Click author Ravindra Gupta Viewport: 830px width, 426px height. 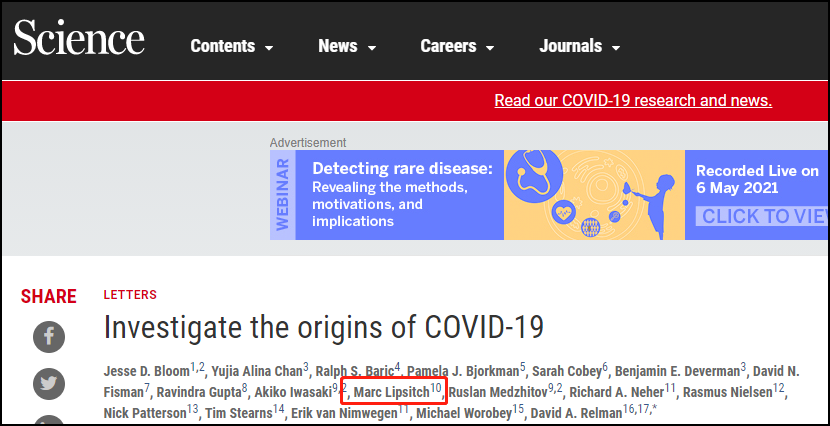(199, 392)
